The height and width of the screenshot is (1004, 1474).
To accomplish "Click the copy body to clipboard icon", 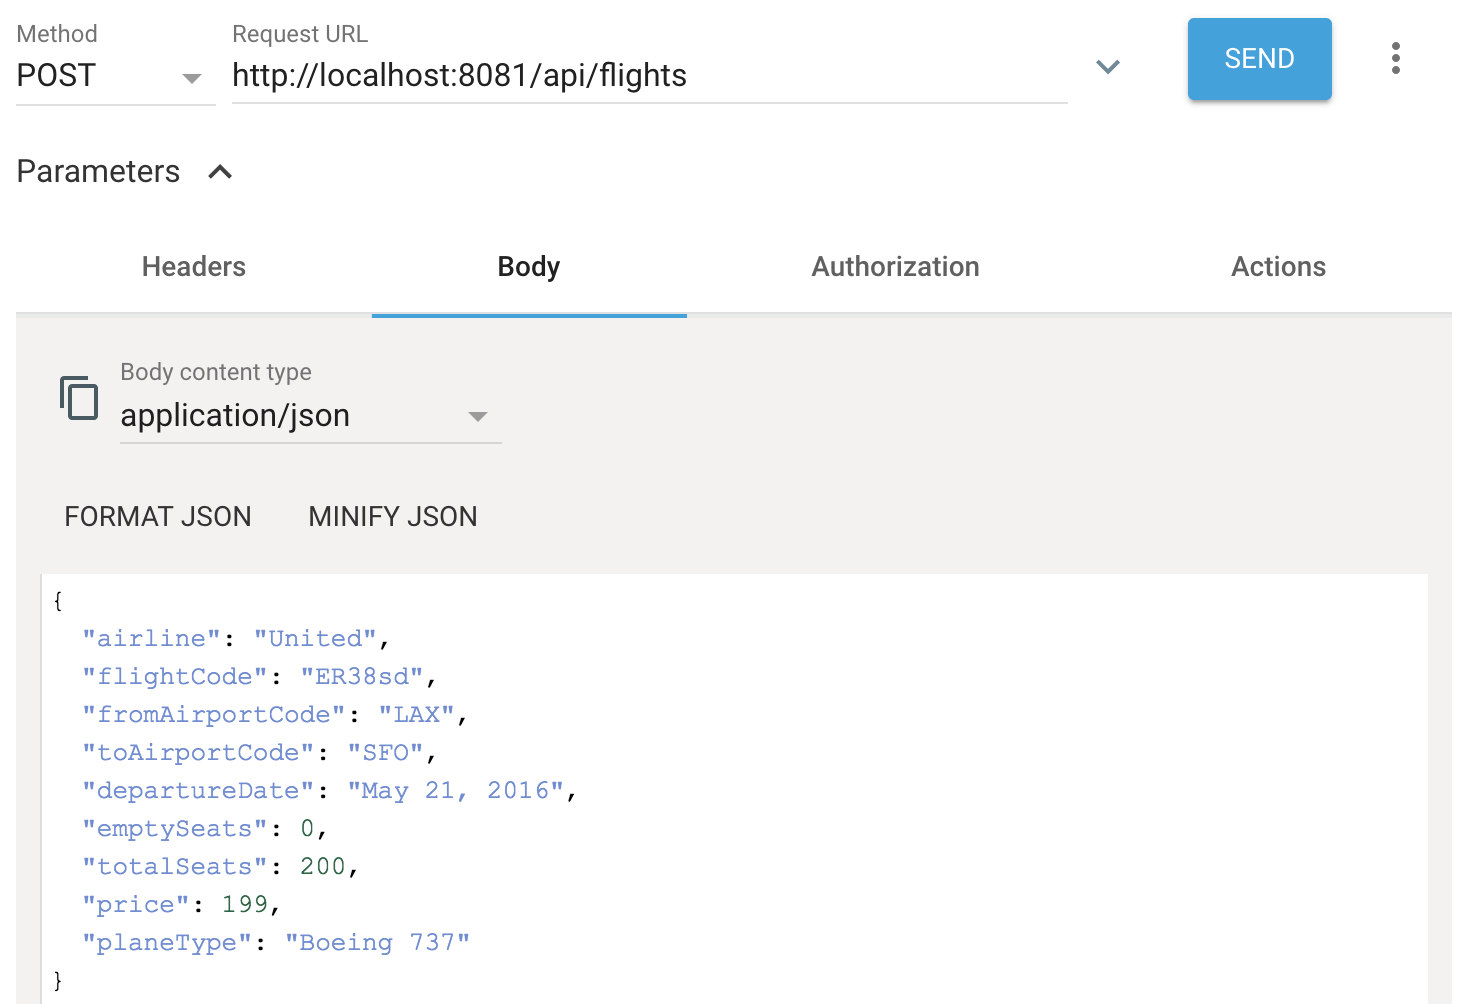I will pyautogui.click(x=79, y=398).
